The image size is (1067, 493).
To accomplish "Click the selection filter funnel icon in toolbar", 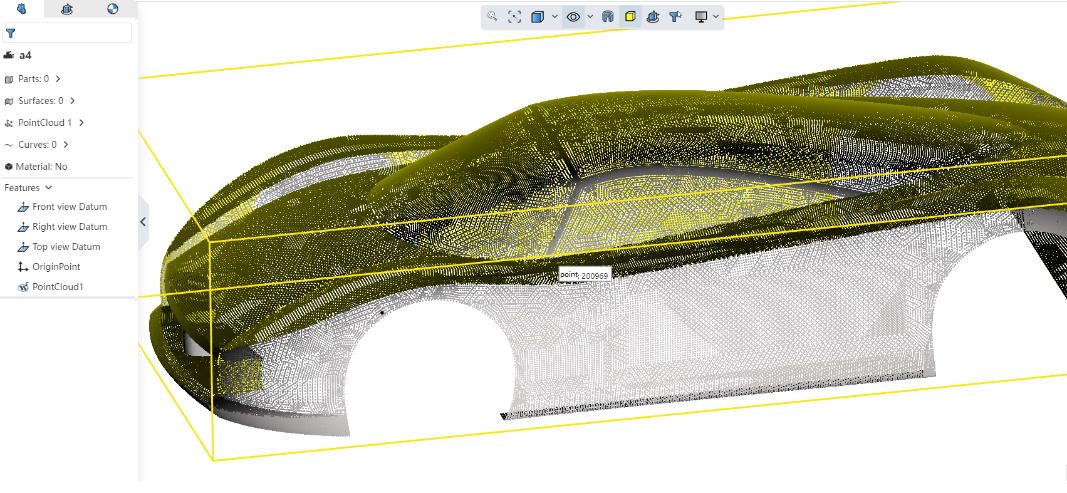I will (x=676, y=17).
